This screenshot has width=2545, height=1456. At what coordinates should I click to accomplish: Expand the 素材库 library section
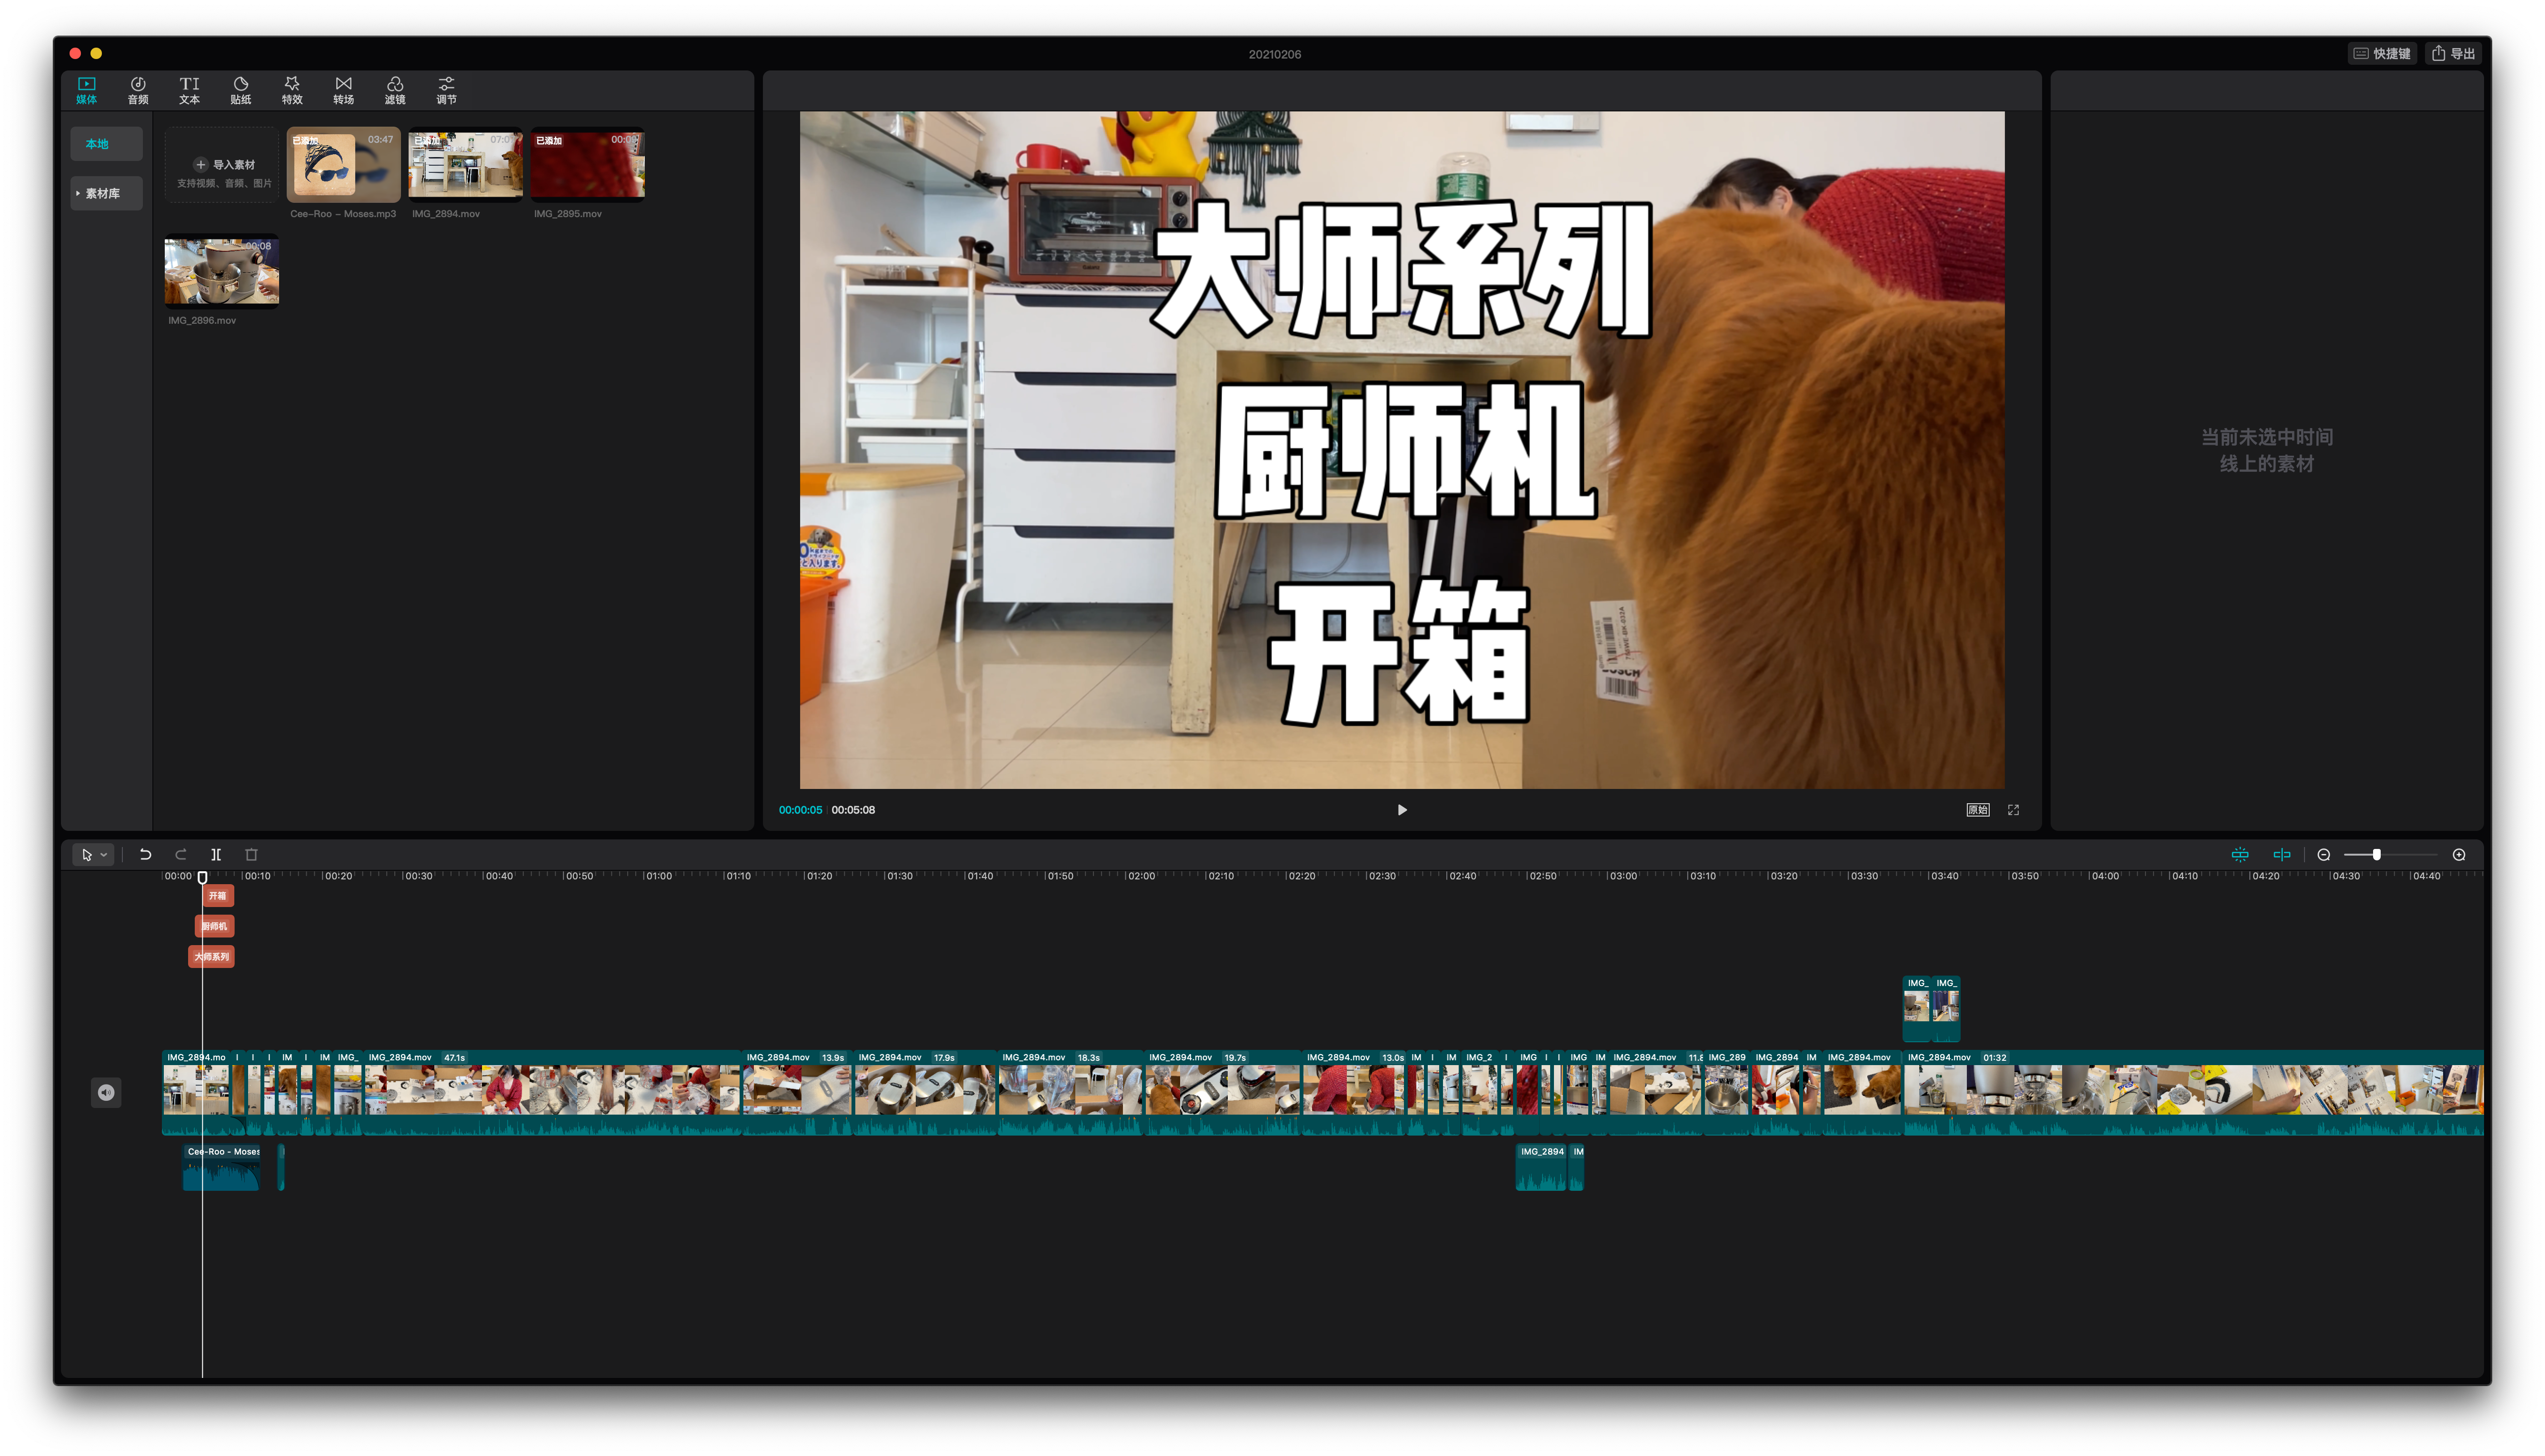pyautogui.click(x=105, y=193)
